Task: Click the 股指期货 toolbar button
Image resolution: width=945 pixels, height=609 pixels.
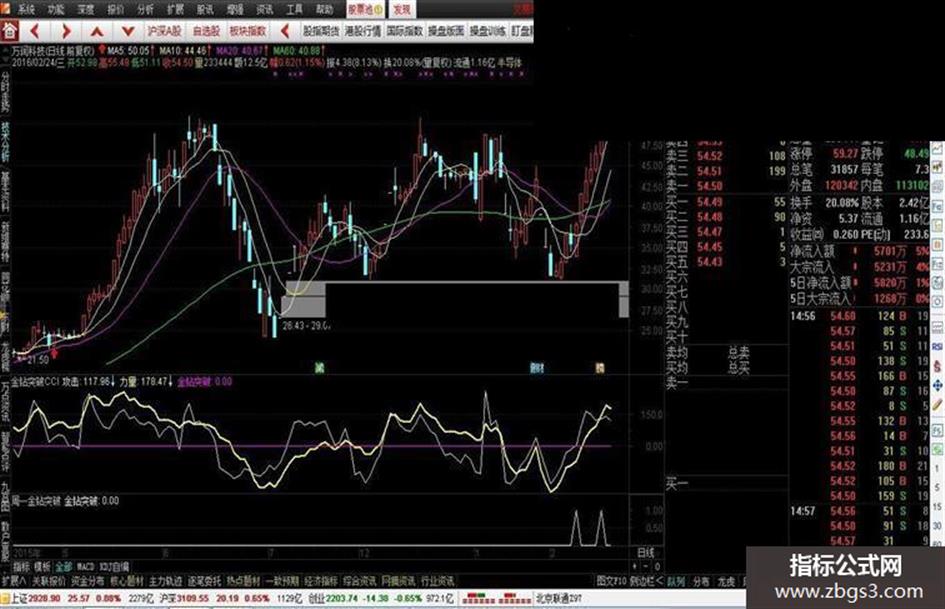Action: (x=321, y=30)
